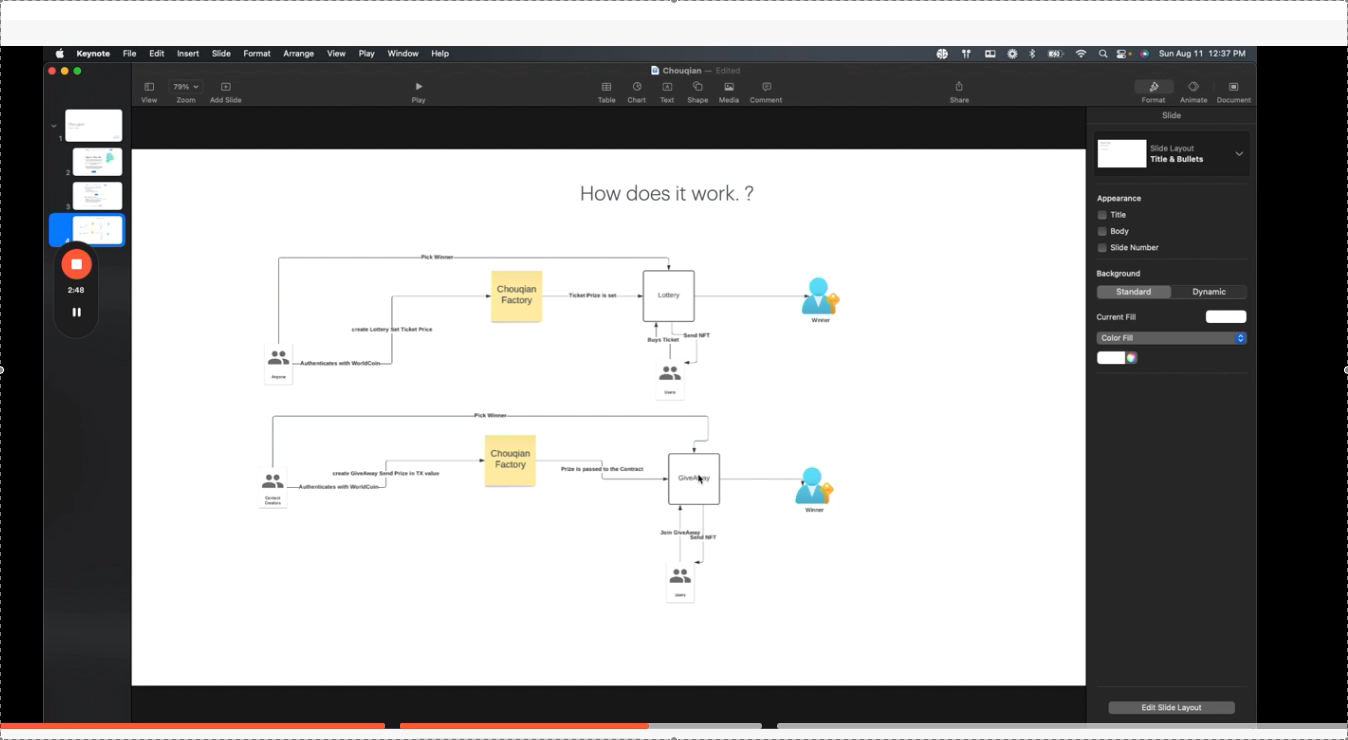
Task: Select Dynamic background mode
Action: pyautogui.click(x=1209, y=292)
